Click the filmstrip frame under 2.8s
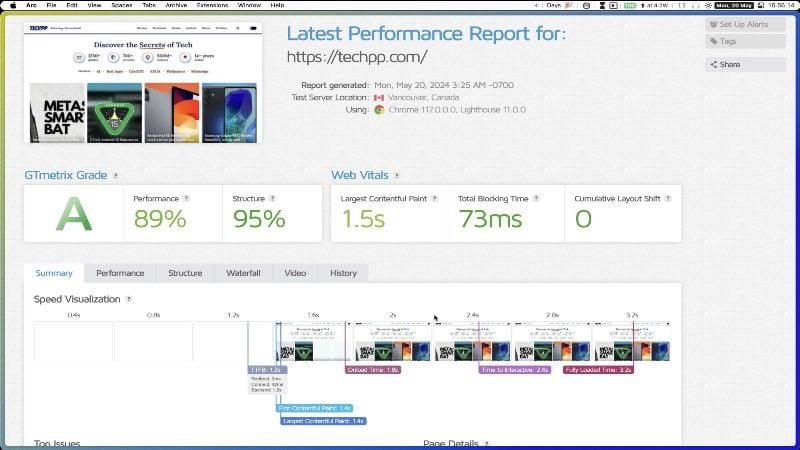 coord(552,341)
